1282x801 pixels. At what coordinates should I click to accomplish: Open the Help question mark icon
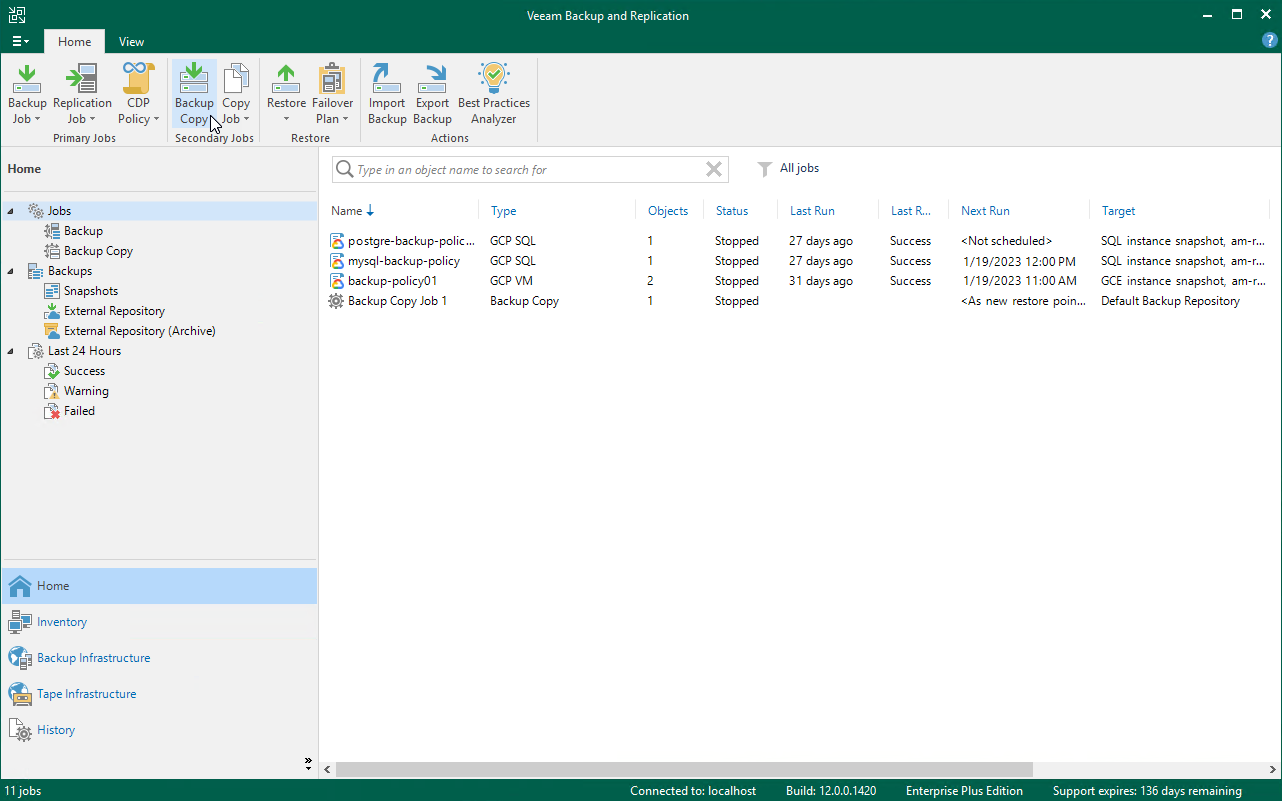[x=1270, y=41]
